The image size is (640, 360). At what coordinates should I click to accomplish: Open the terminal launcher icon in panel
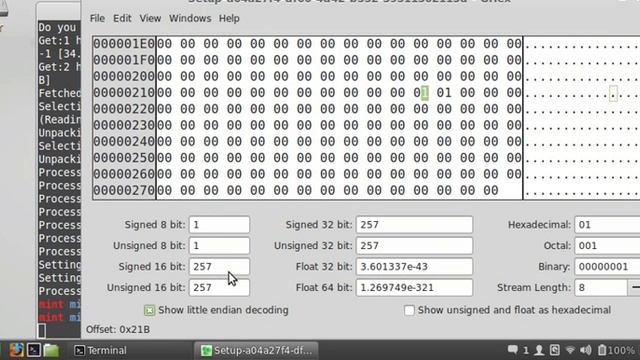(34, 350)
